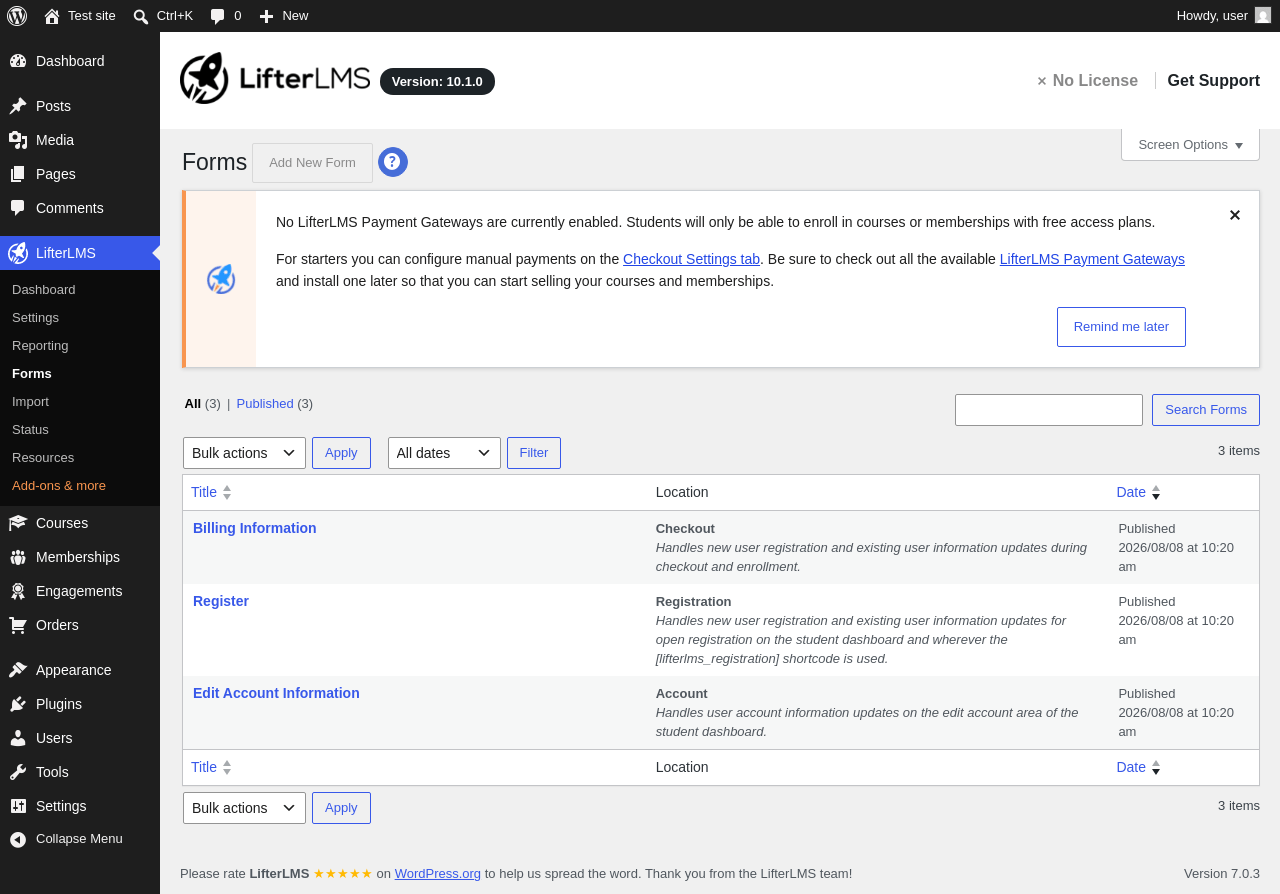Click the bottom Apply button
The height and width of the screenshot is (894, 1280).
(x=341, y=808)
